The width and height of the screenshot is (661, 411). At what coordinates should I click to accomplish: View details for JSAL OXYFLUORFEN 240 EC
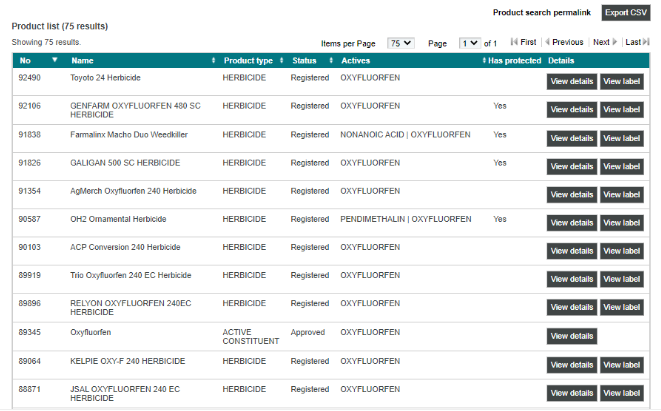pyautogui.click(x=572, y=393)
